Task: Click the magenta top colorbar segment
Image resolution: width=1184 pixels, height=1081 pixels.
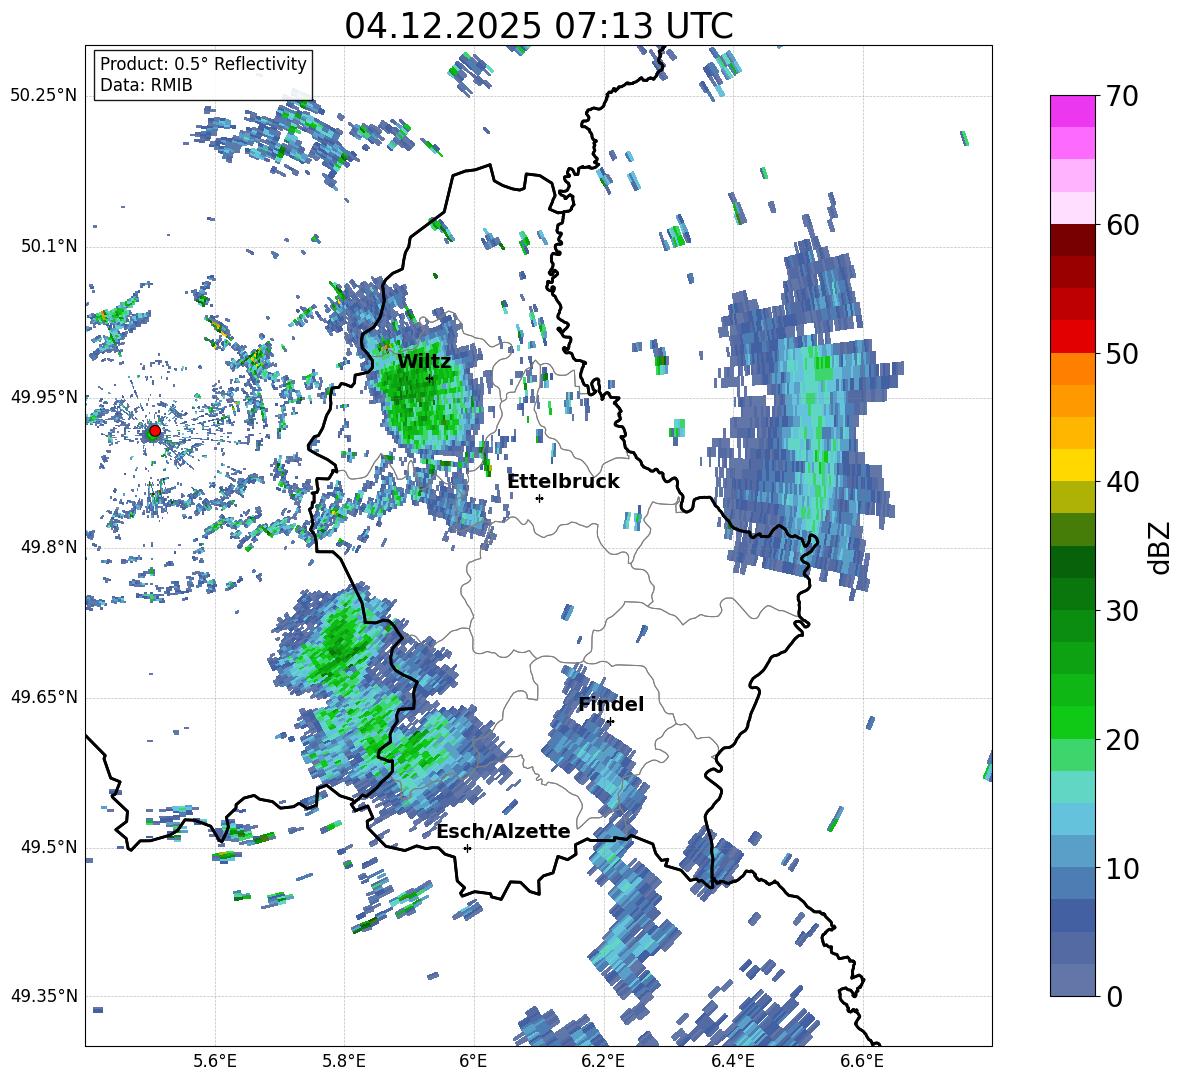Action: 1072,111
